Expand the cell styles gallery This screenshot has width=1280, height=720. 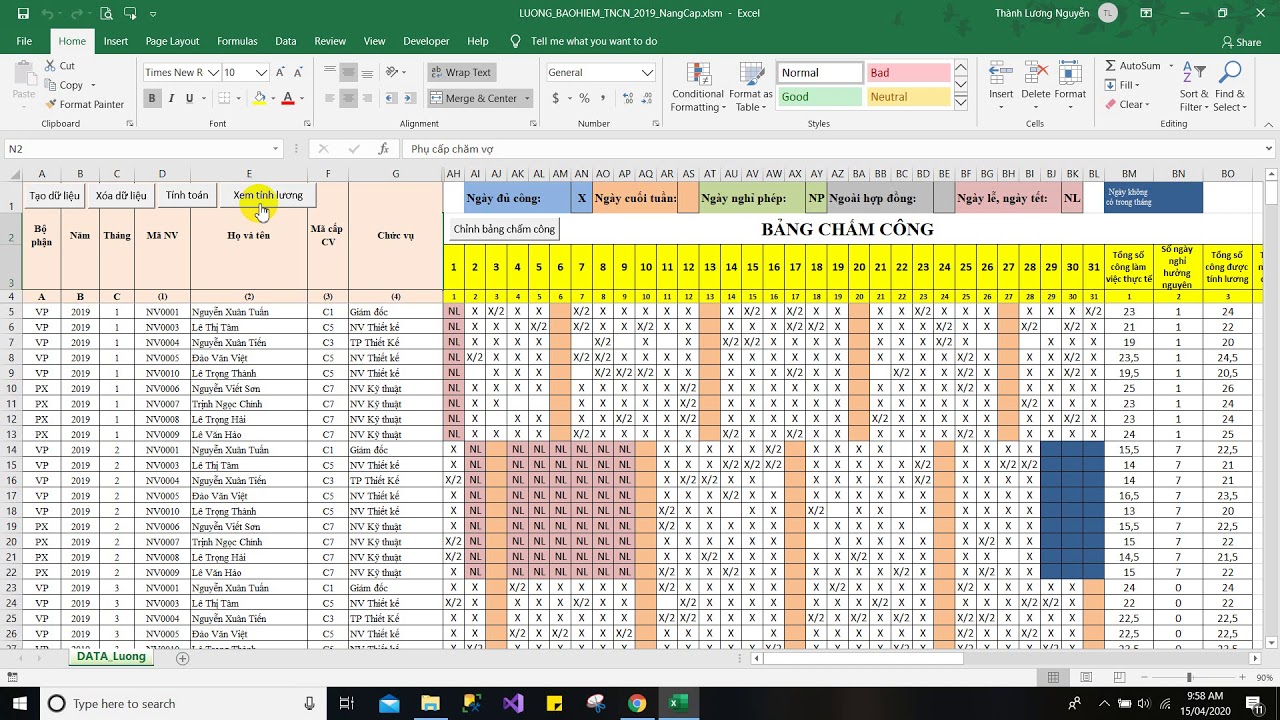(x=960, y=102)
